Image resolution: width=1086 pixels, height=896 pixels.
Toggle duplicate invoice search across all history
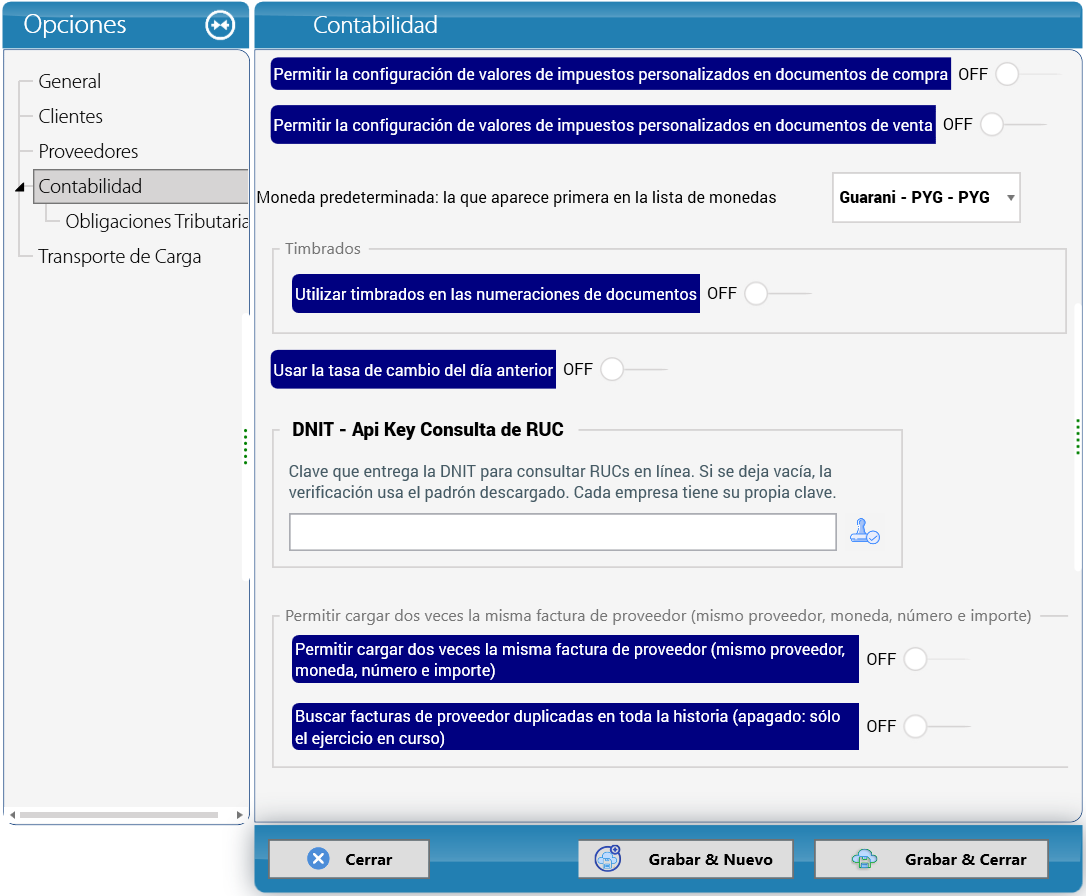pyautogui.click(x=936, y=726)
